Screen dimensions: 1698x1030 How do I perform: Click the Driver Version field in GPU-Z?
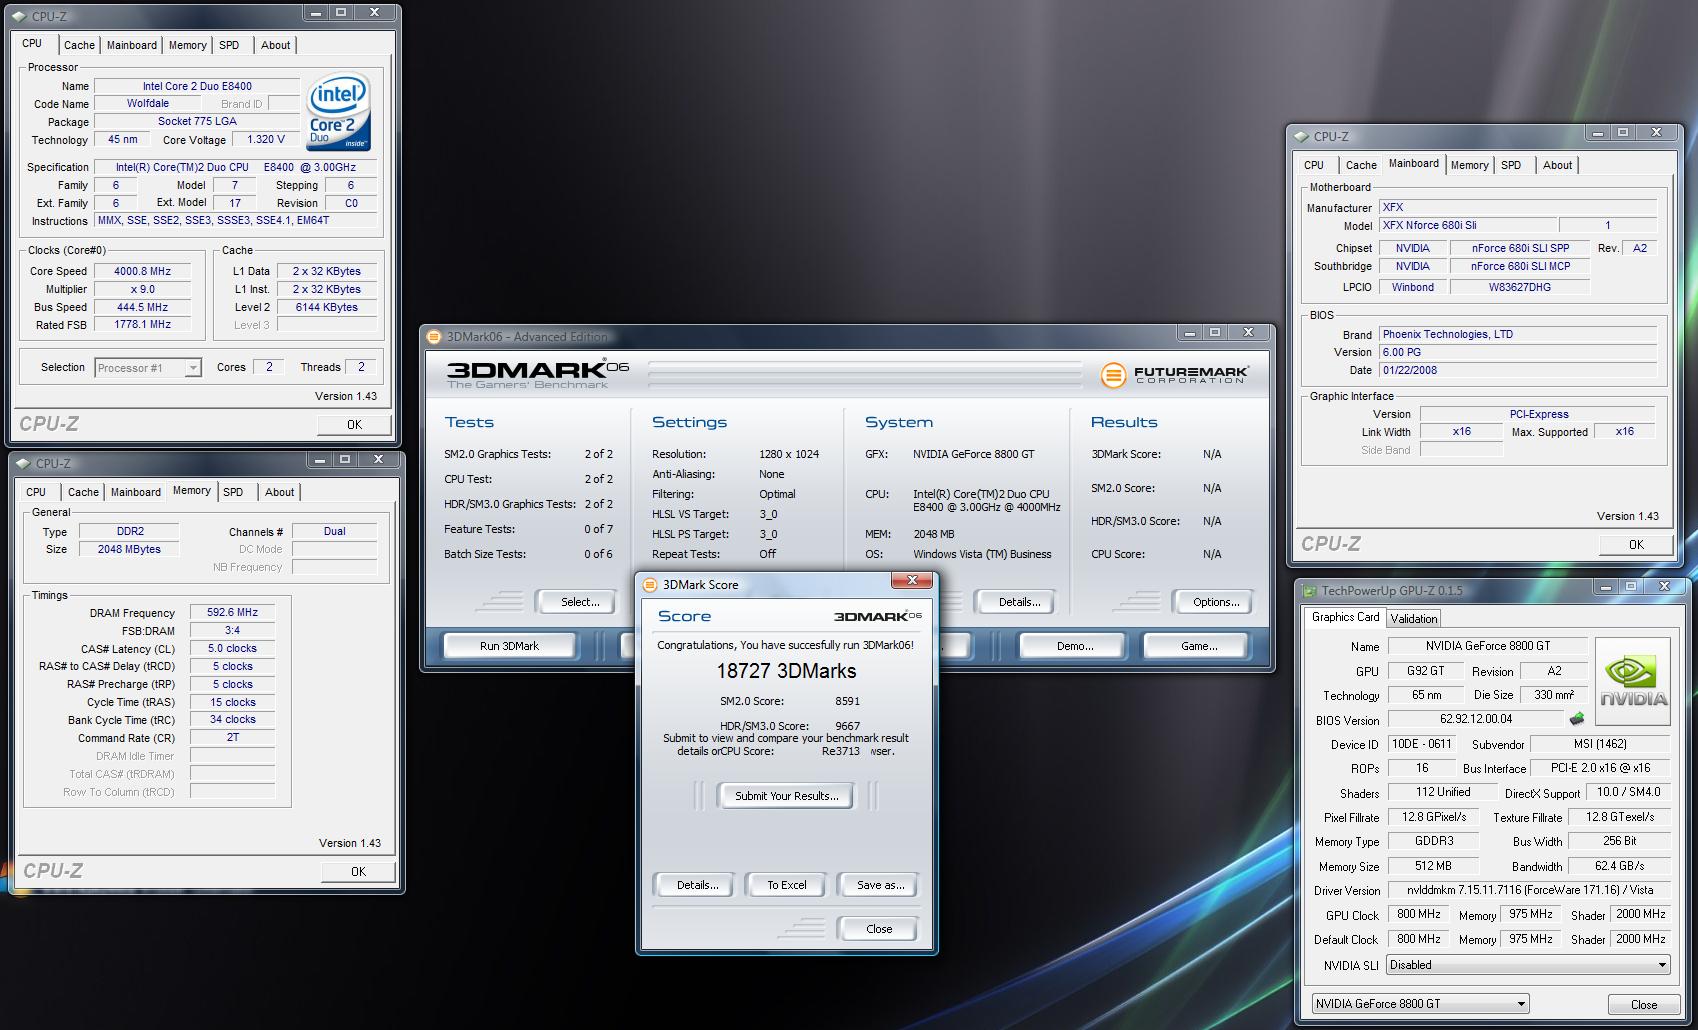1529,890
